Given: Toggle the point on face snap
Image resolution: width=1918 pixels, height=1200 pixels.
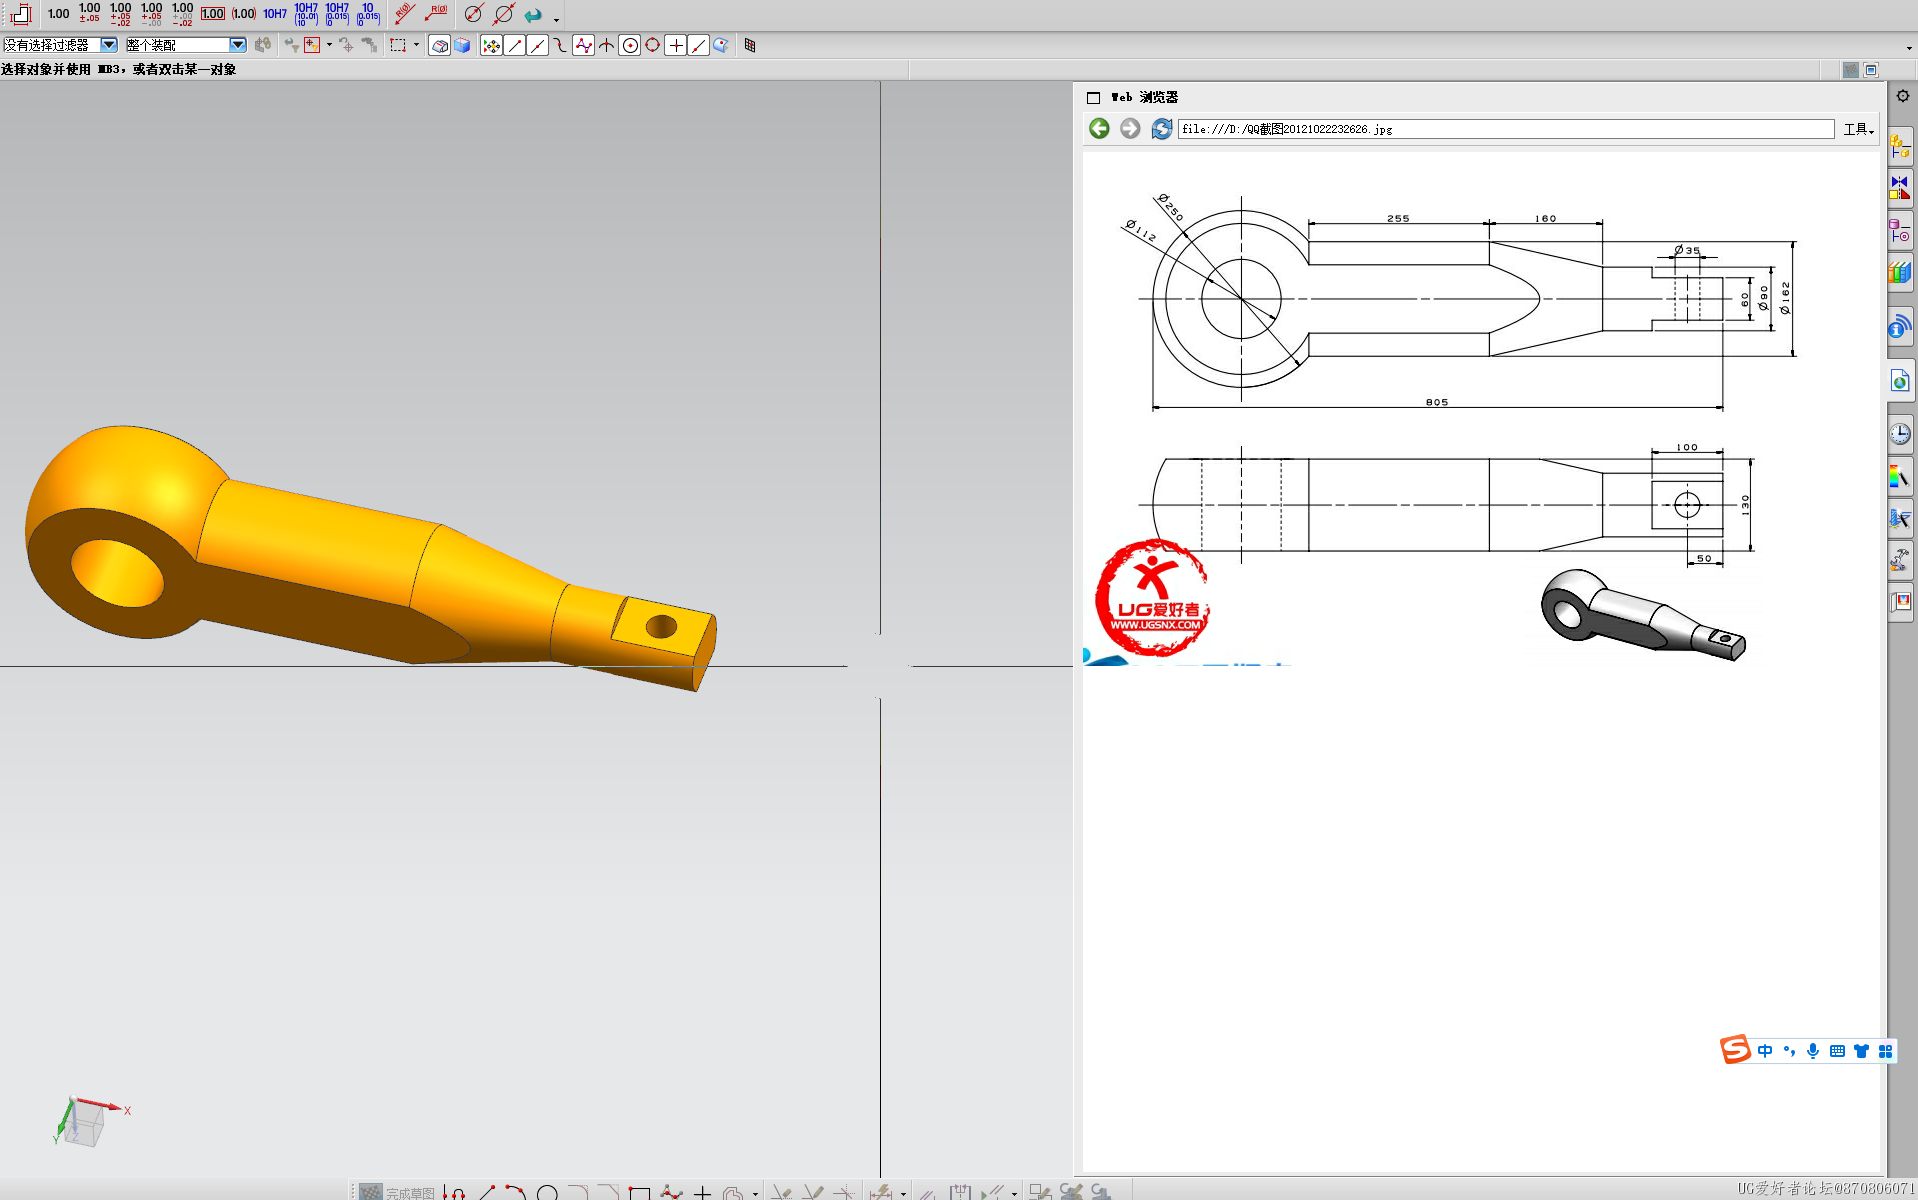Looking at the screenshot, I should pyautogui.click(x=721, y=45).
